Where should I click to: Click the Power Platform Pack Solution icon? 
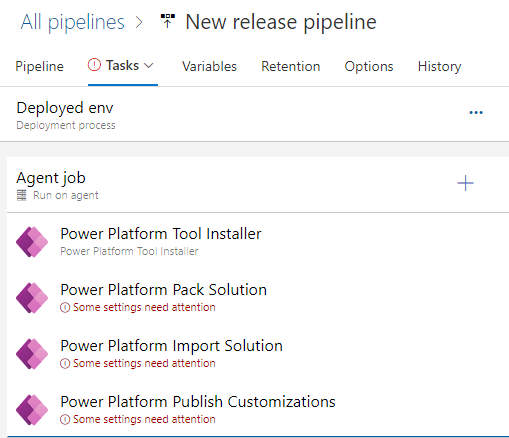coord(32,298)
